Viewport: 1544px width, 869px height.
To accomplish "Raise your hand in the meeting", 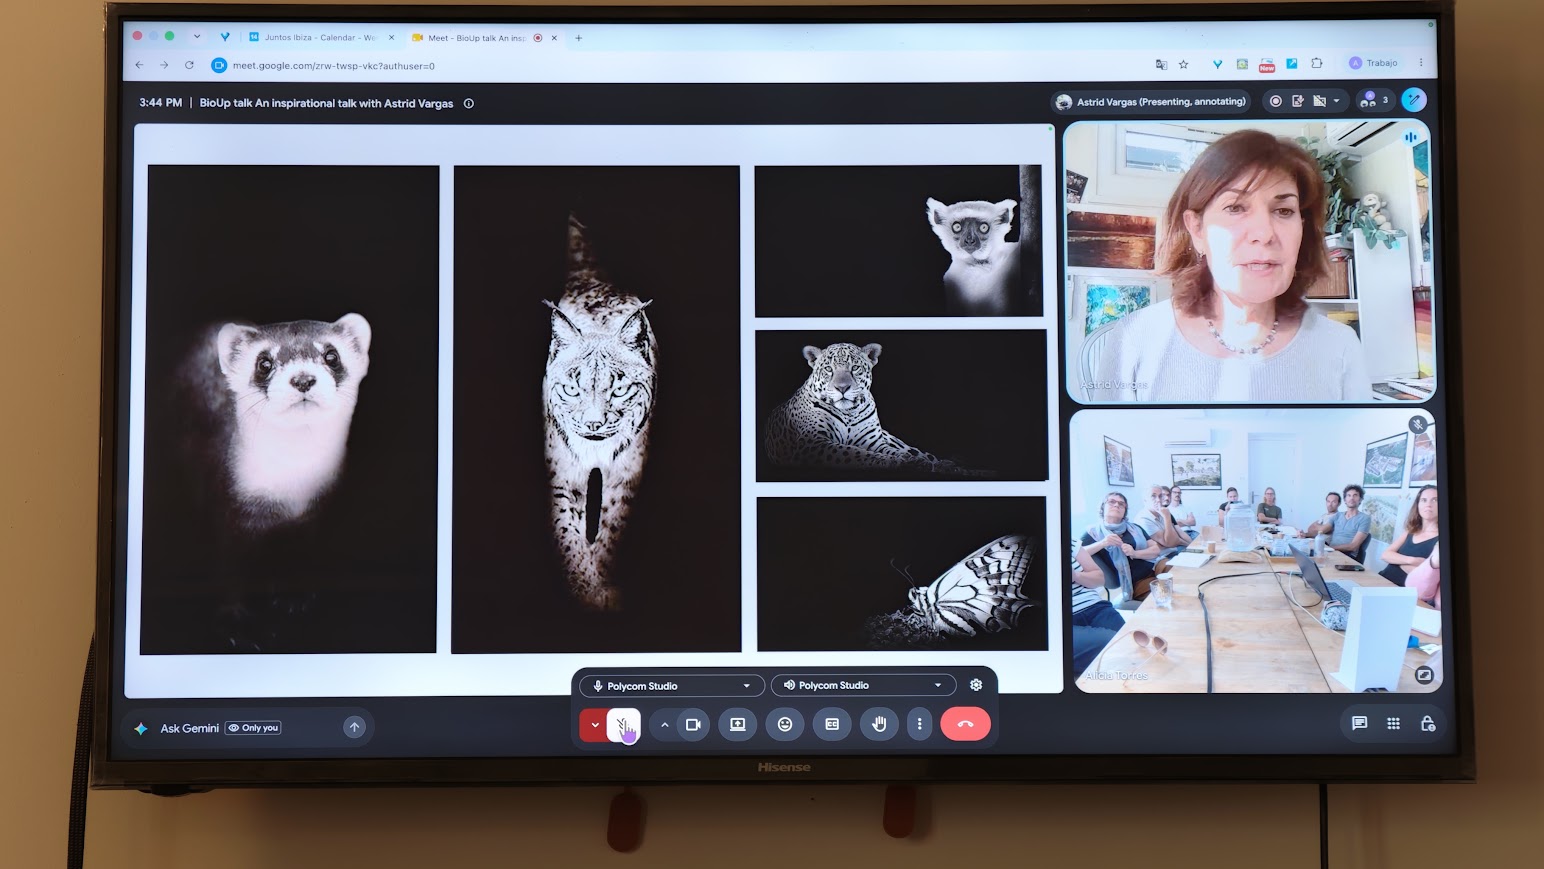I will pyautogui.click(x=879, y=724).
